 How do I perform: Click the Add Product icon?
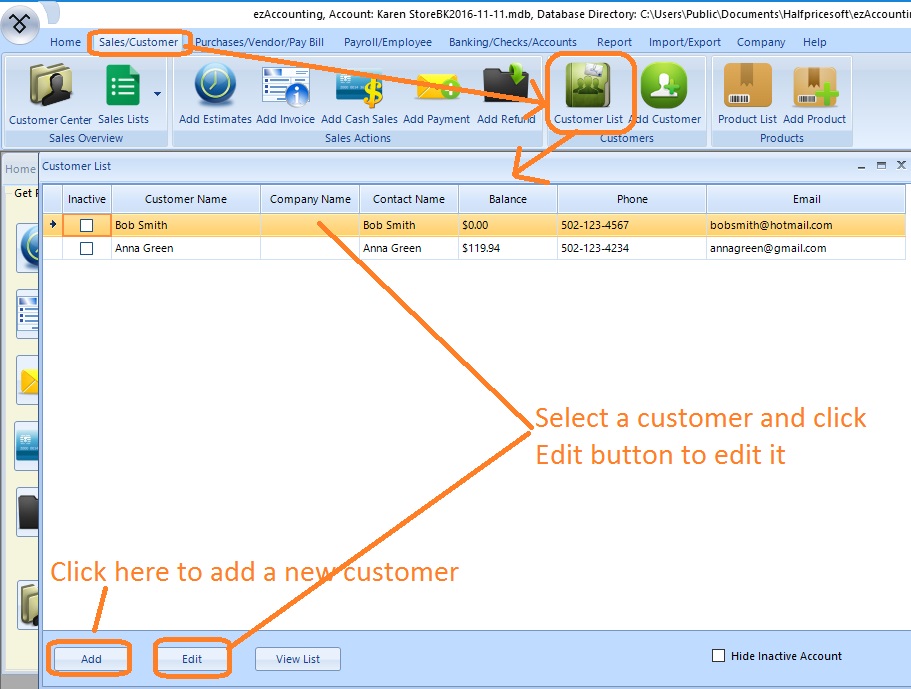pyautogui.click(x=814, y=87)
